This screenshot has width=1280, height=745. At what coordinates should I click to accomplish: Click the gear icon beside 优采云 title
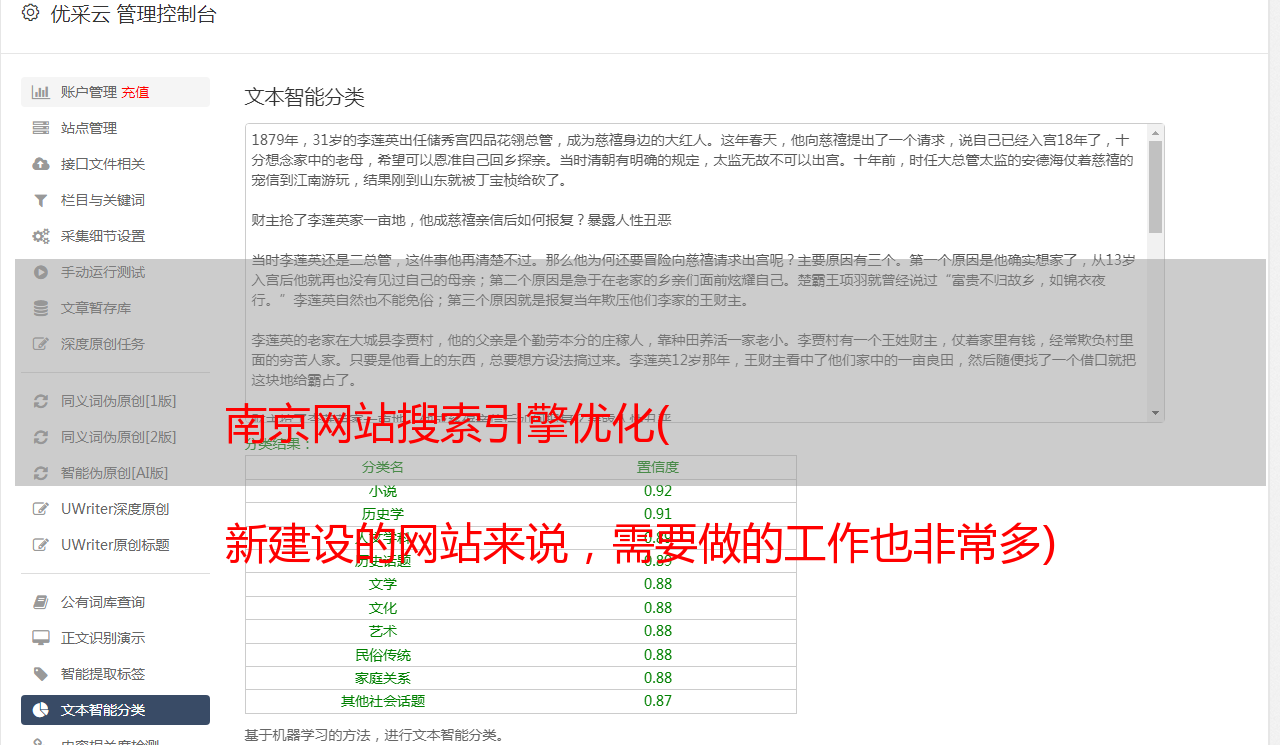30,14
